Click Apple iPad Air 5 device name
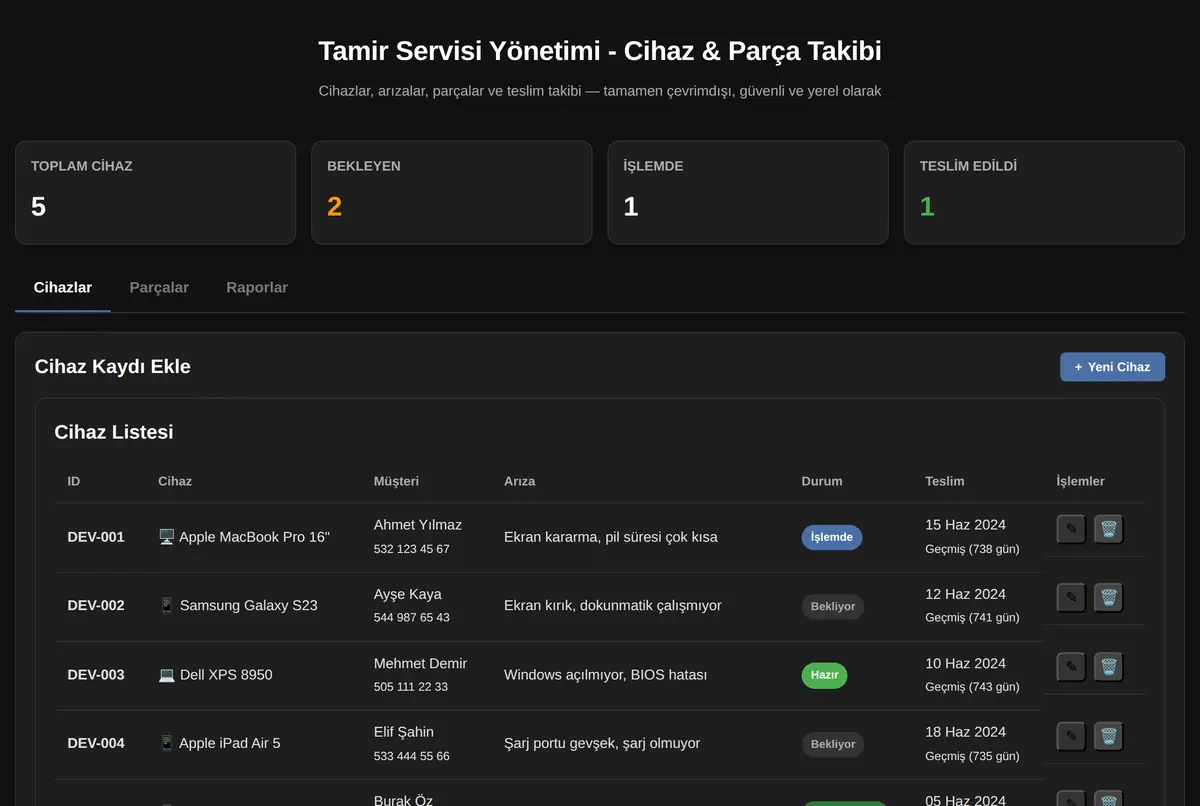The width and height of the screenshot is (1200, 806). tap(230, 744)
